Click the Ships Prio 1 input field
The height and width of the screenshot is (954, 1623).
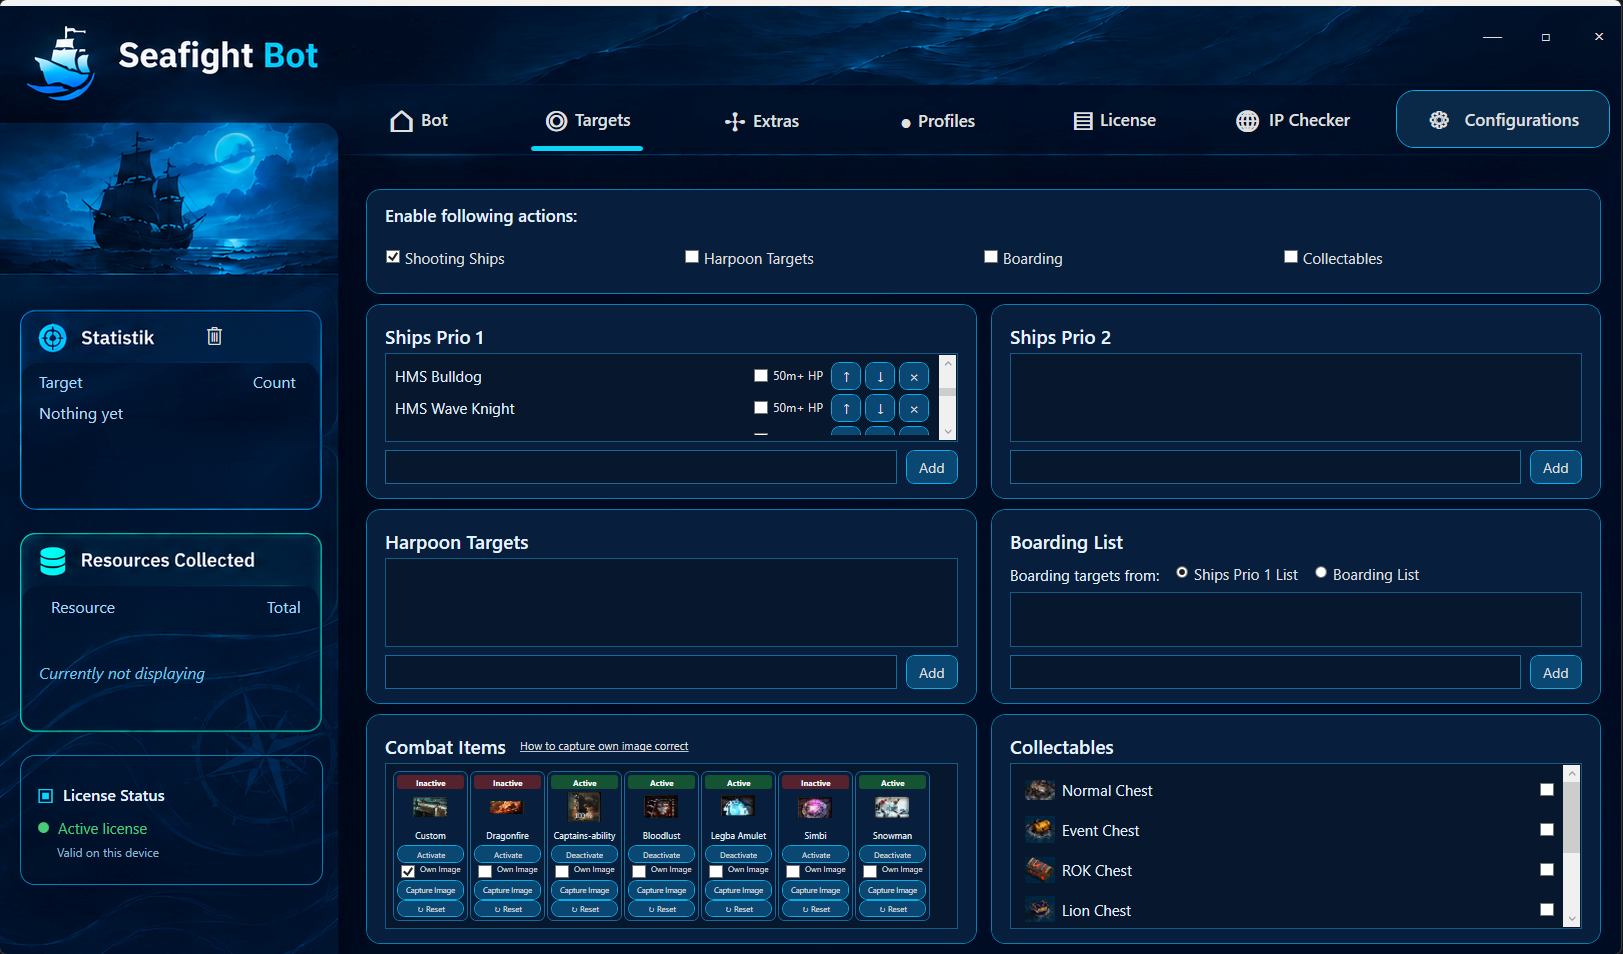click(641, 467)
